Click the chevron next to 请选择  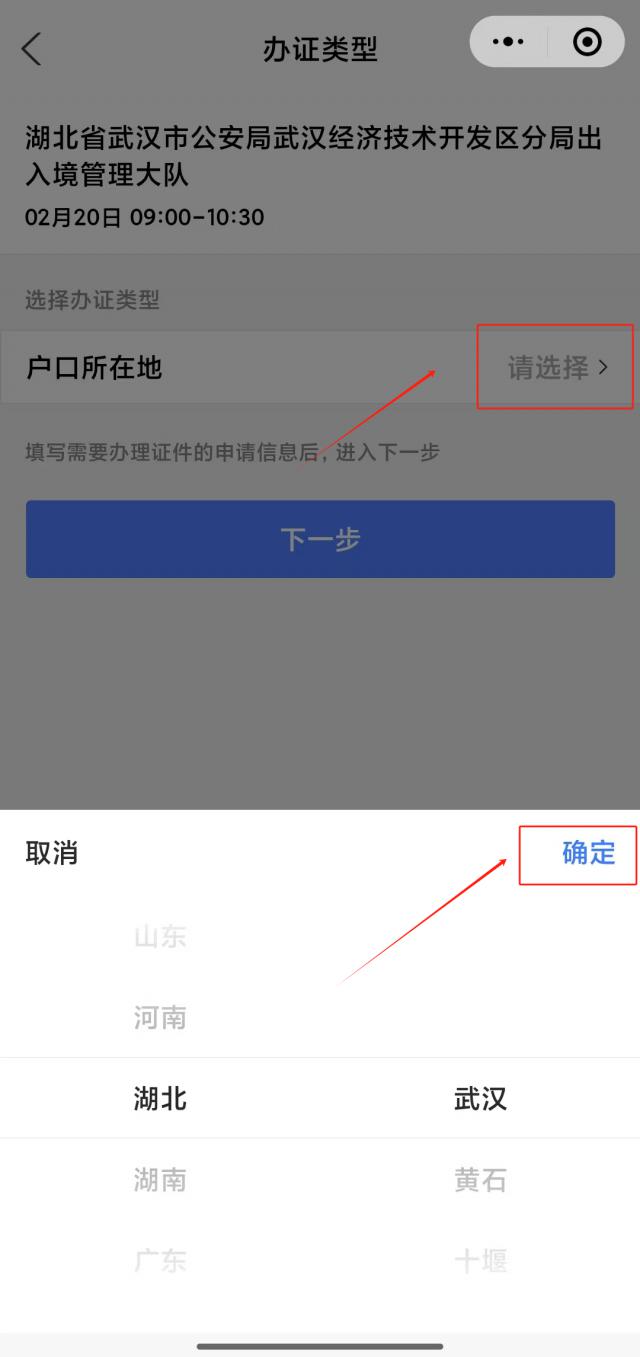coord(602,368)
